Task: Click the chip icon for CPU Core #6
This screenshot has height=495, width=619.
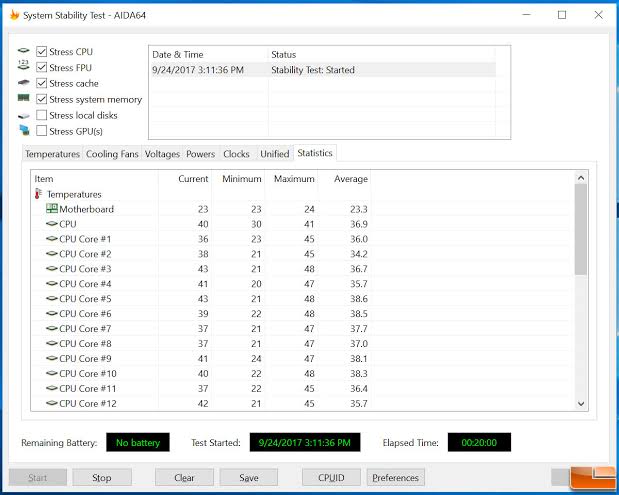Action: (52, 313)
